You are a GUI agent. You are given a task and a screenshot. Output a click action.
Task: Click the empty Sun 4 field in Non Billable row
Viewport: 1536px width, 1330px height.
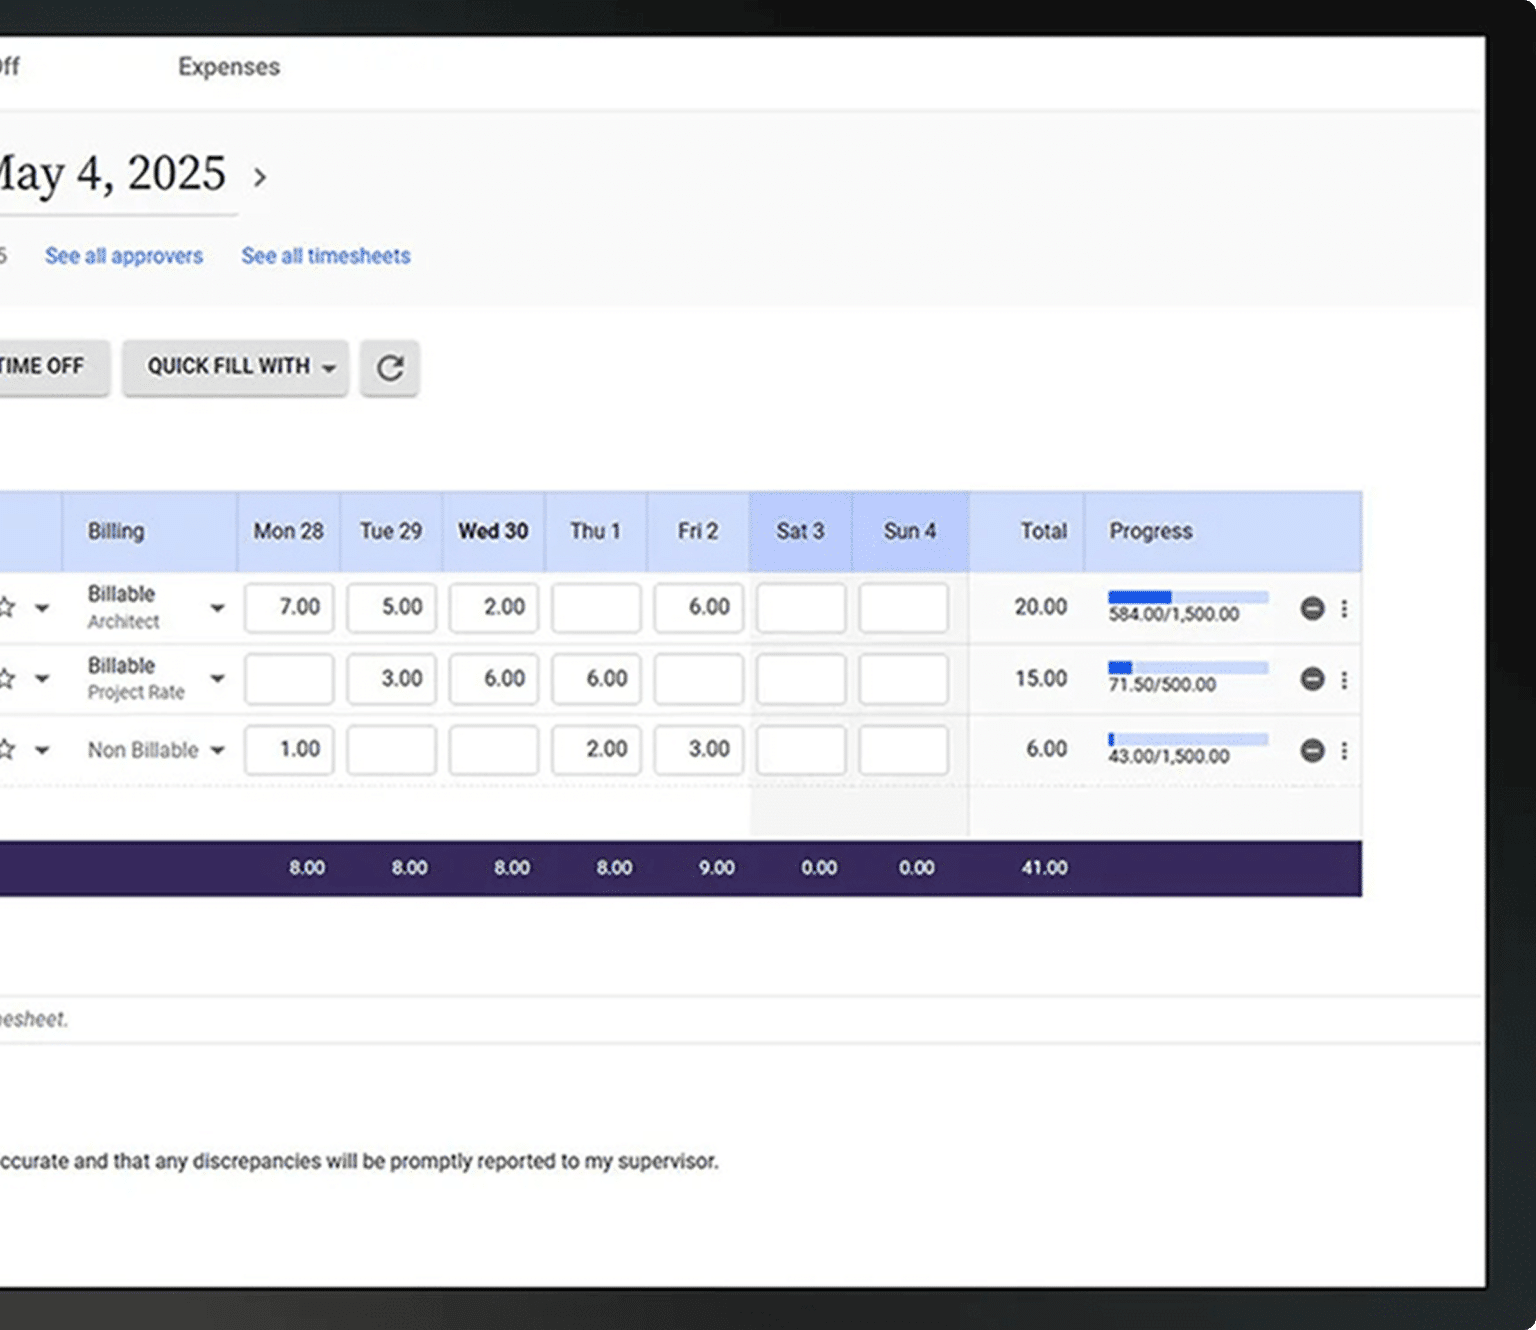903,750
